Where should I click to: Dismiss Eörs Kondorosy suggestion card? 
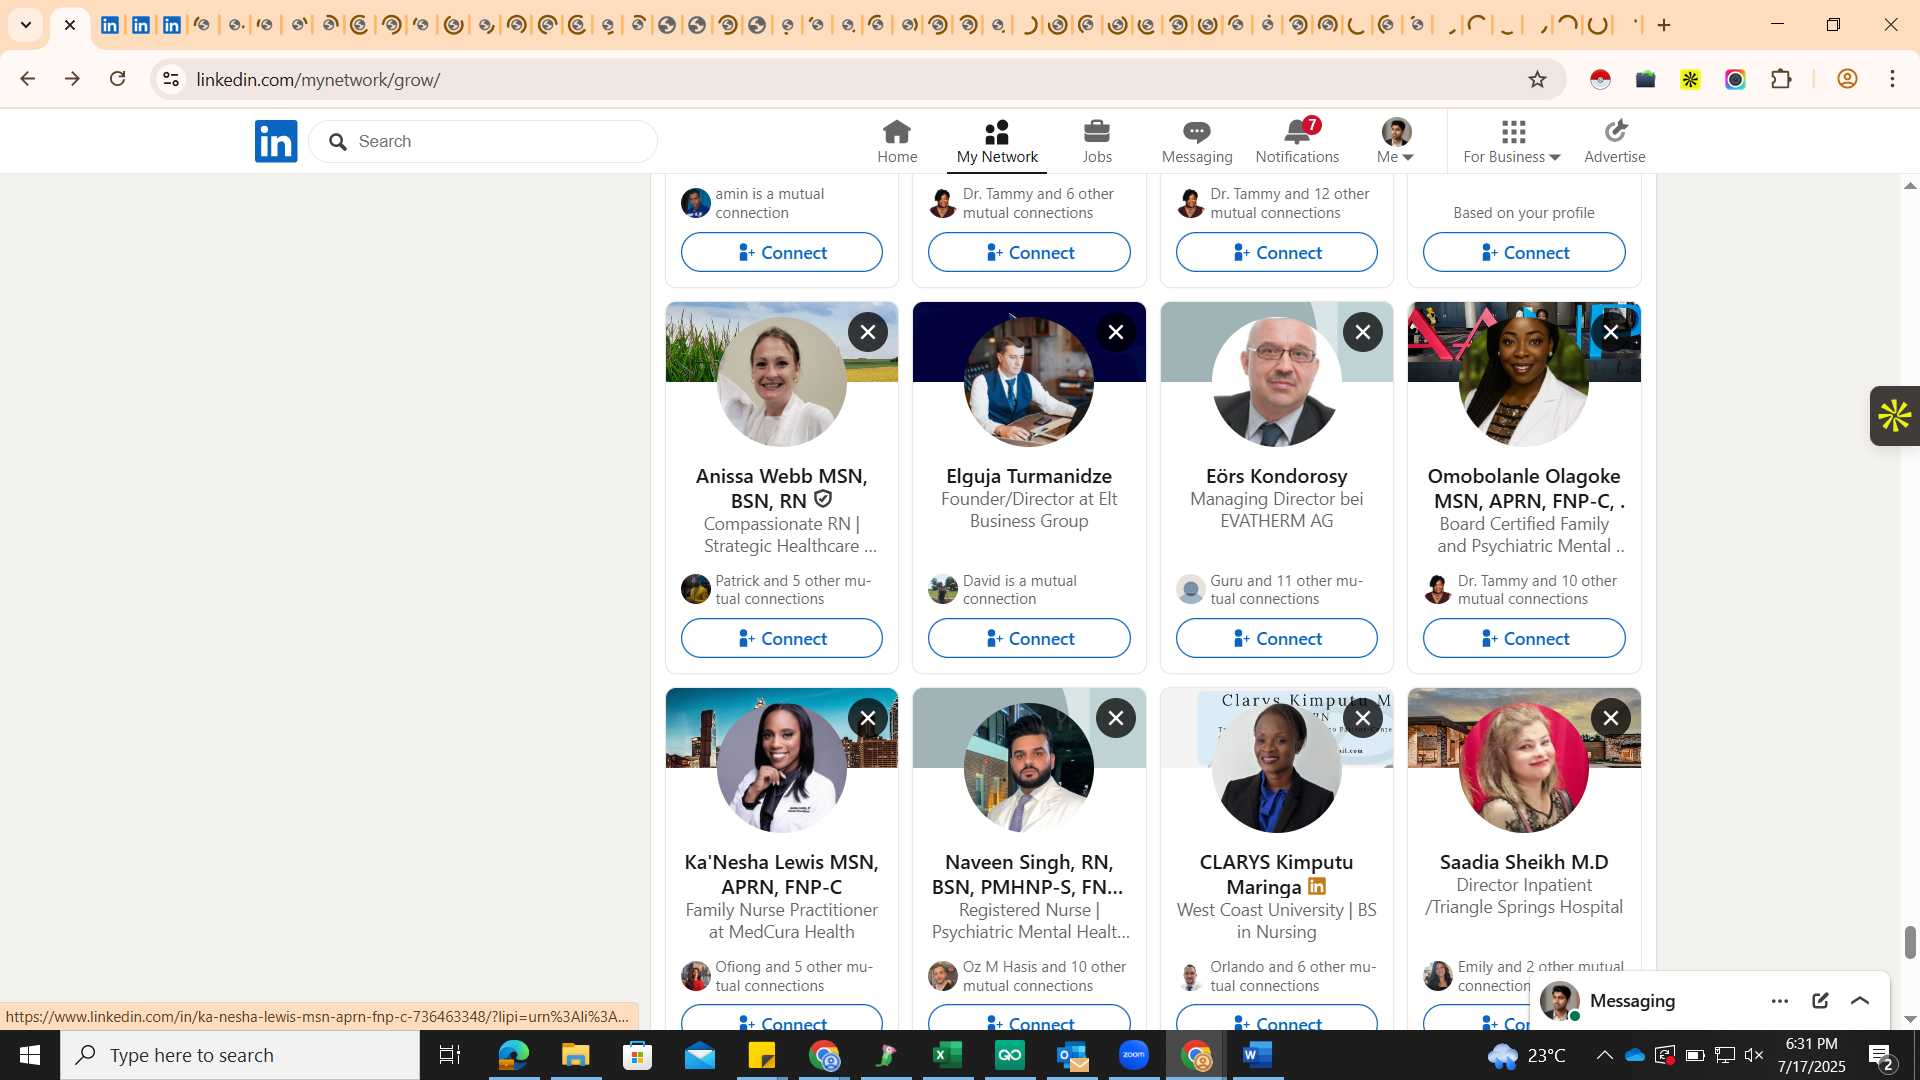[1363, 332]
